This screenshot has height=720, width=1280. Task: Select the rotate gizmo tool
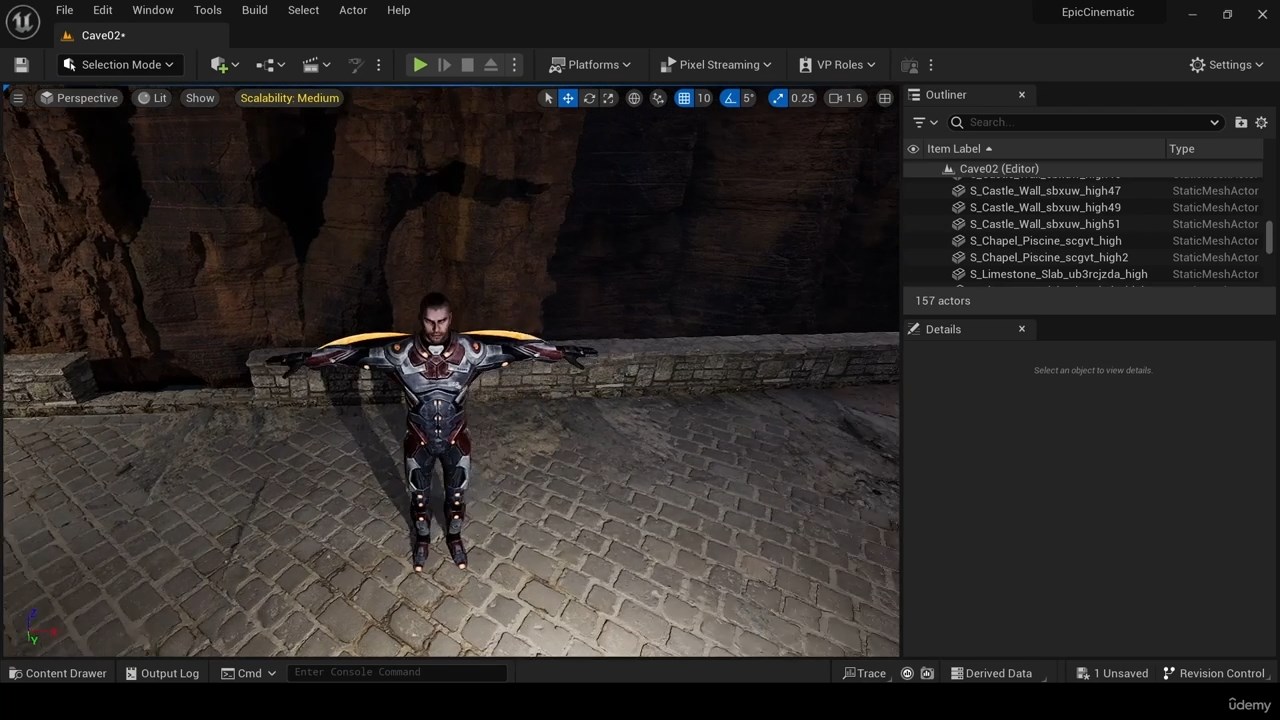coord(589,98)
